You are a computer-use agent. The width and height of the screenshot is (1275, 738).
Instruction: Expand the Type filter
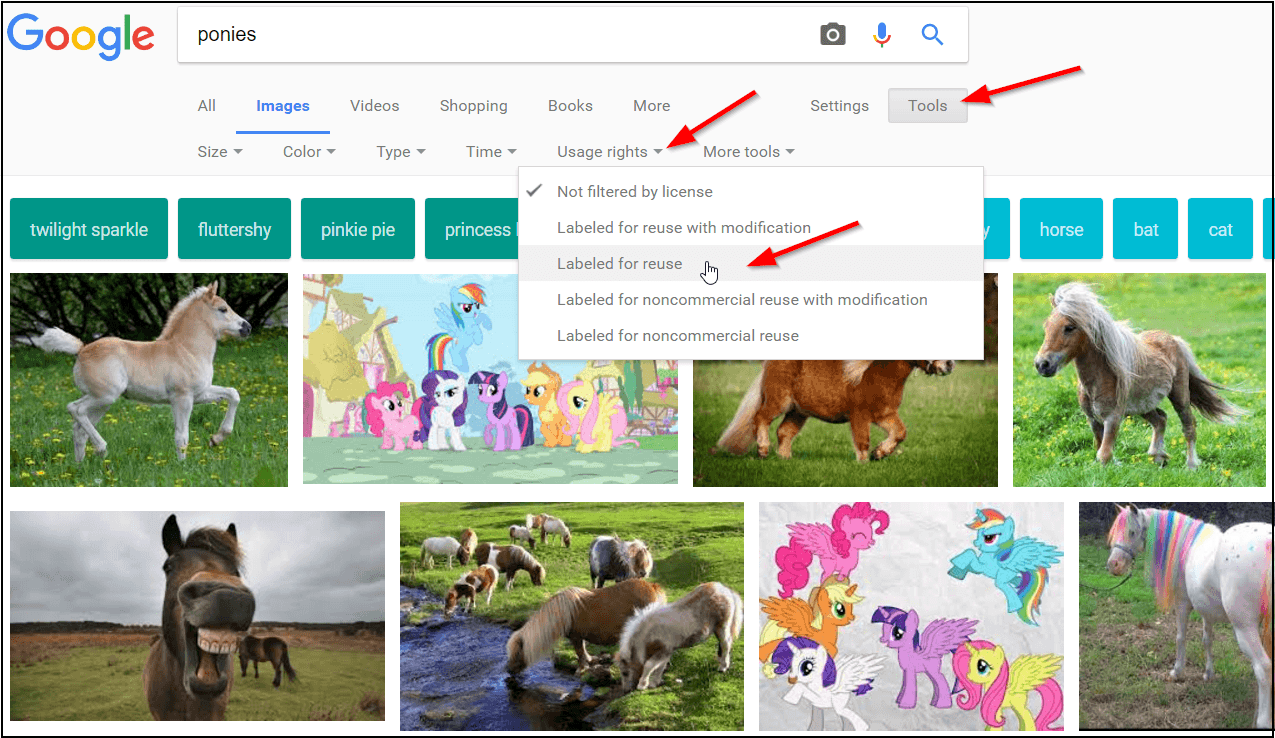(399, 151)
